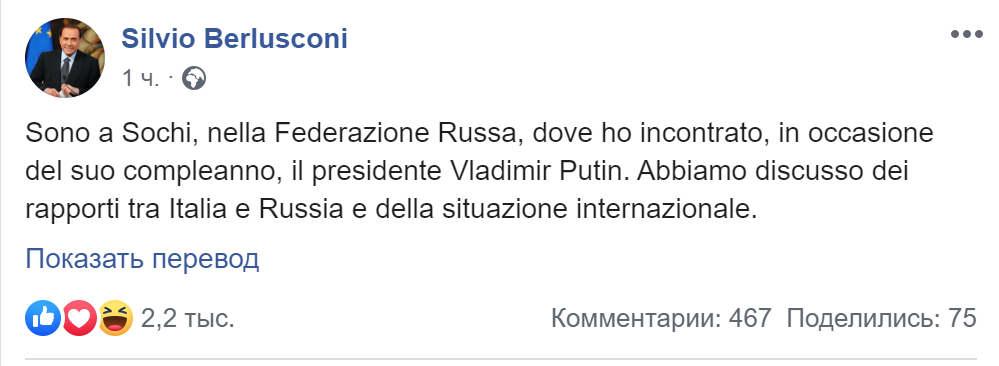
Task: Click the laughing Haha reaction icon
Action: pyautogui.click(x=115, y=317)
